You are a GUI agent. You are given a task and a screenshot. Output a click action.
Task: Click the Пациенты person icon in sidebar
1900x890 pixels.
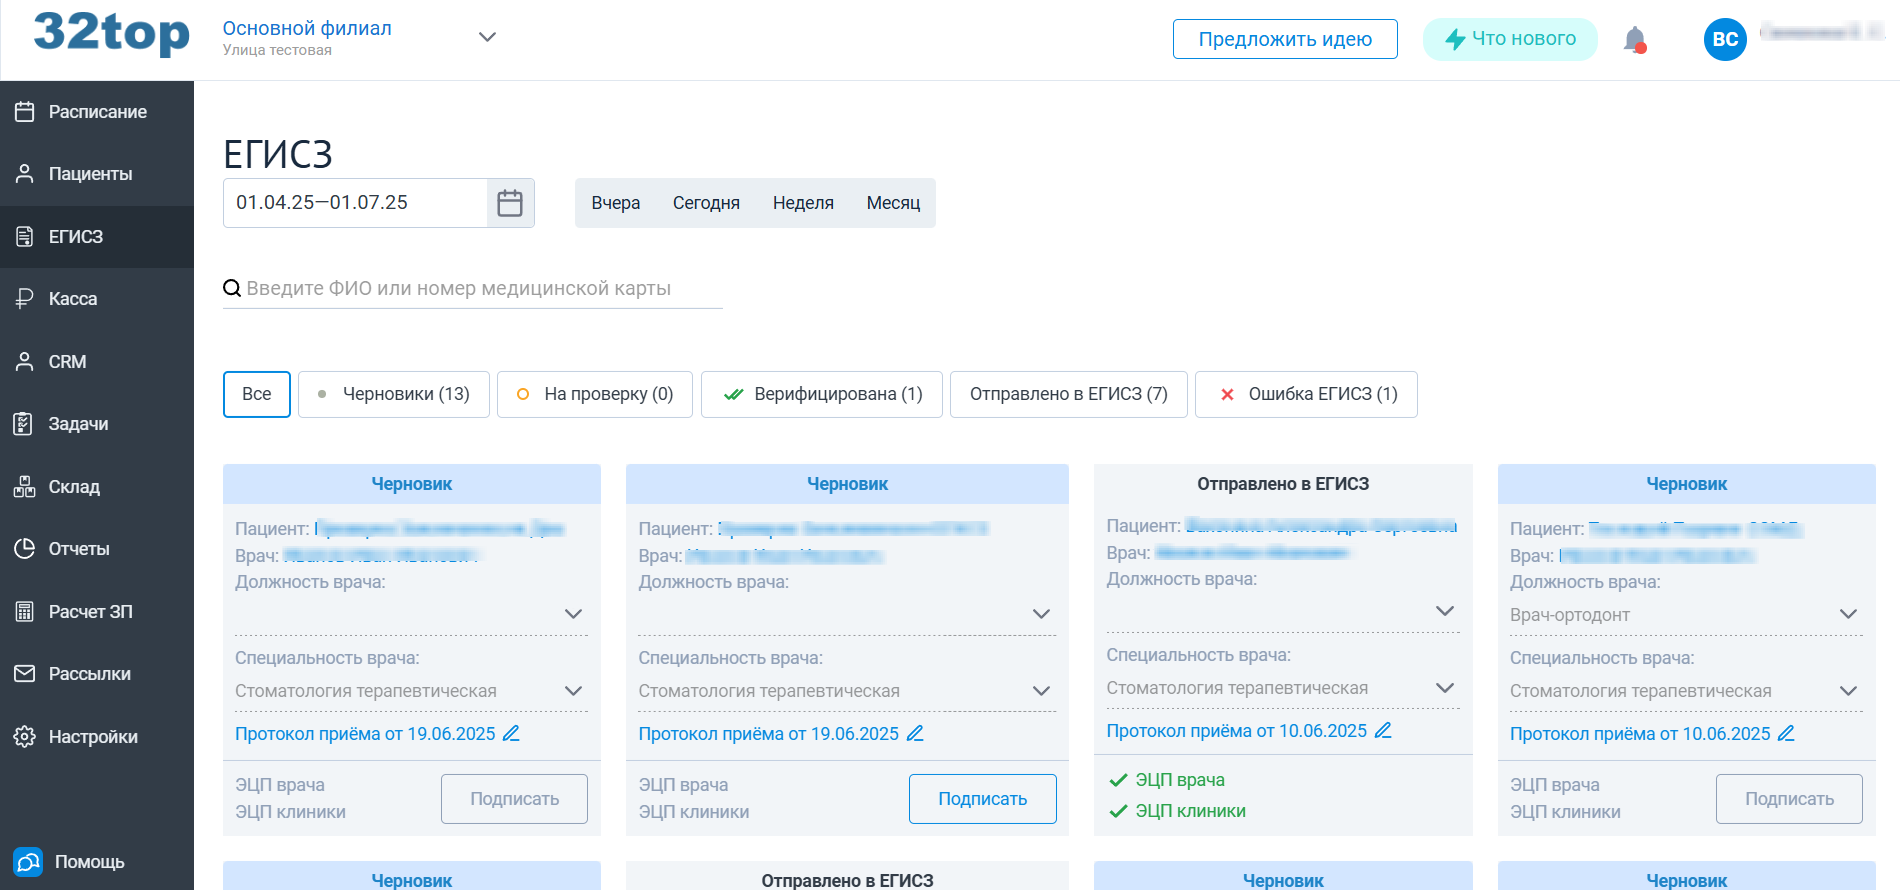[x=25, y=174]
